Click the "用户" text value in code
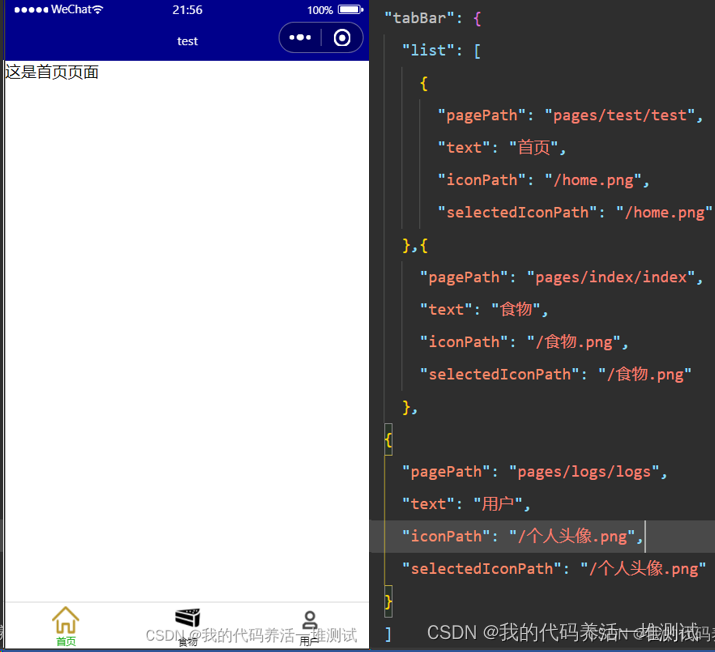 tap(498, 504)
